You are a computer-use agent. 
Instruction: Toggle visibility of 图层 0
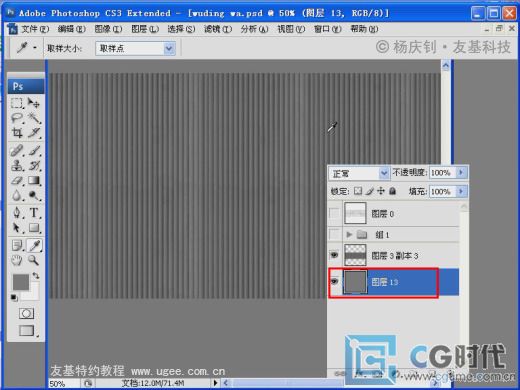(334, 213)
